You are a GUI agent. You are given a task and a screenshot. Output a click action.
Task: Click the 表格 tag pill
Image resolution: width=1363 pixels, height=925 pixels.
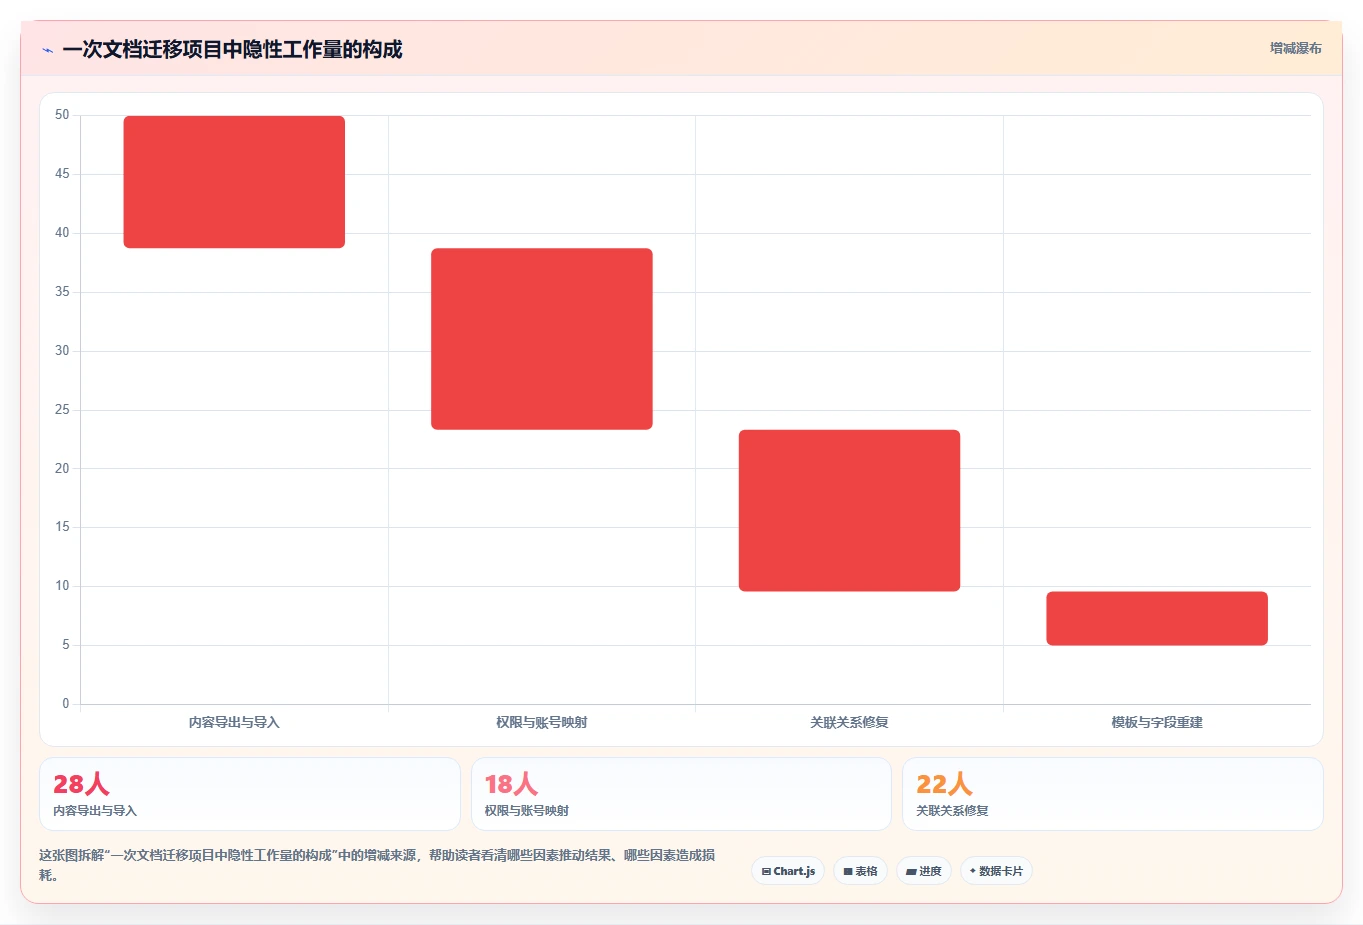860,871
